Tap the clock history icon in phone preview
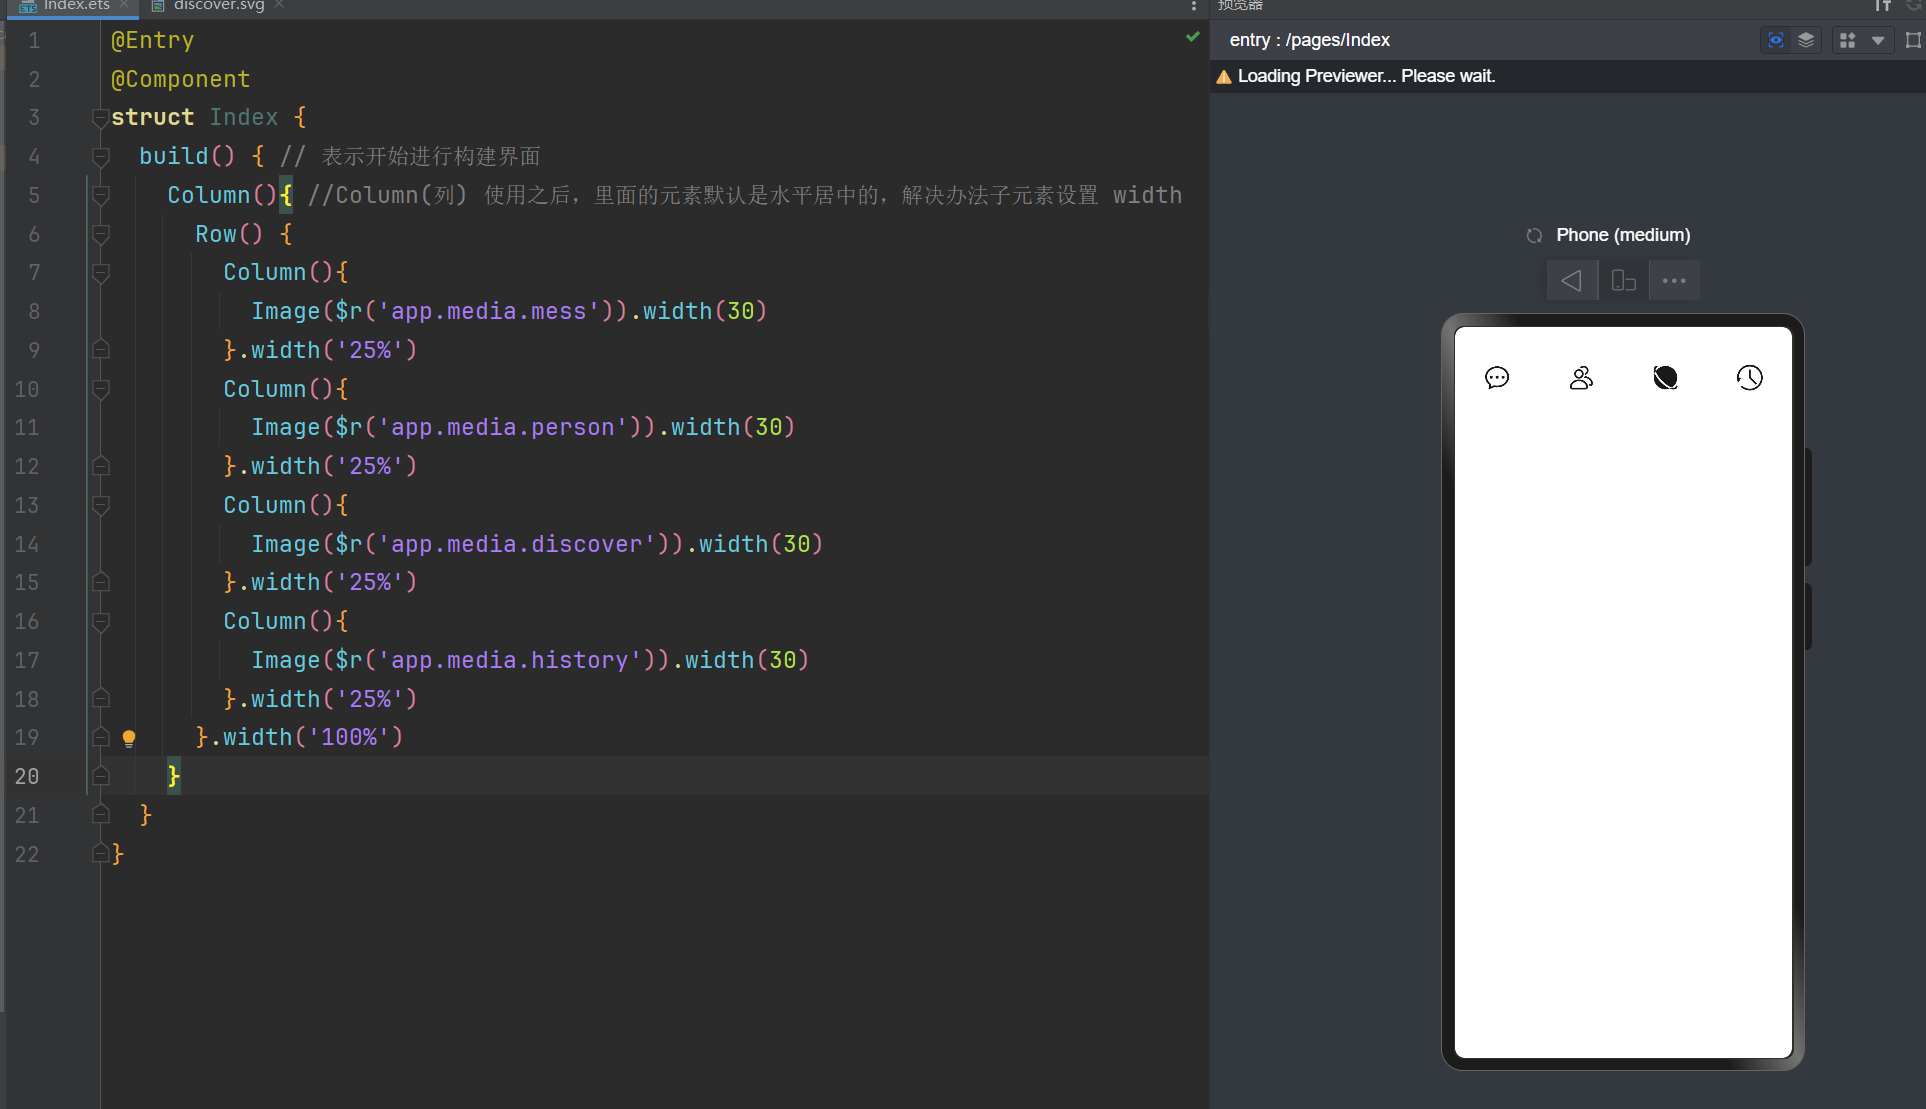Image resolution: width=1926 pixels, height=1109 pixels. click(x=1749, y=378)
